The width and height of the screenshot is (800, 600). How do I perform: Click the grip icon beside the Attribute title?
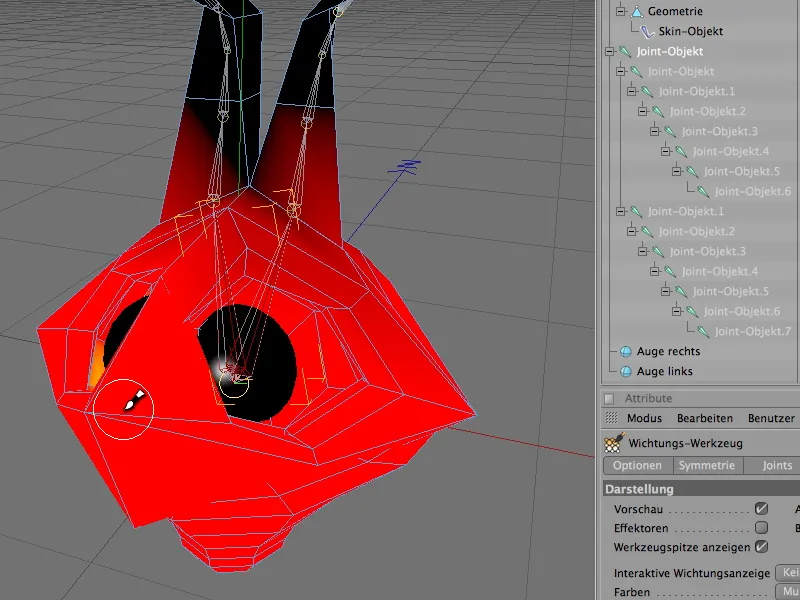[609, 398]
